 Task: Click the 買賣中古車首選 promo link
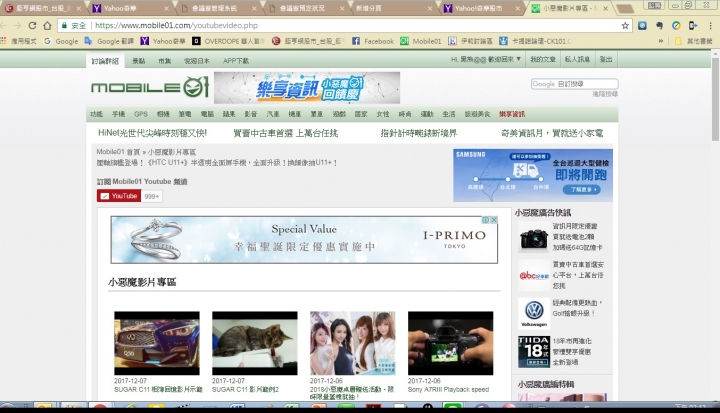pyautogui.click(x=285, y=133)
